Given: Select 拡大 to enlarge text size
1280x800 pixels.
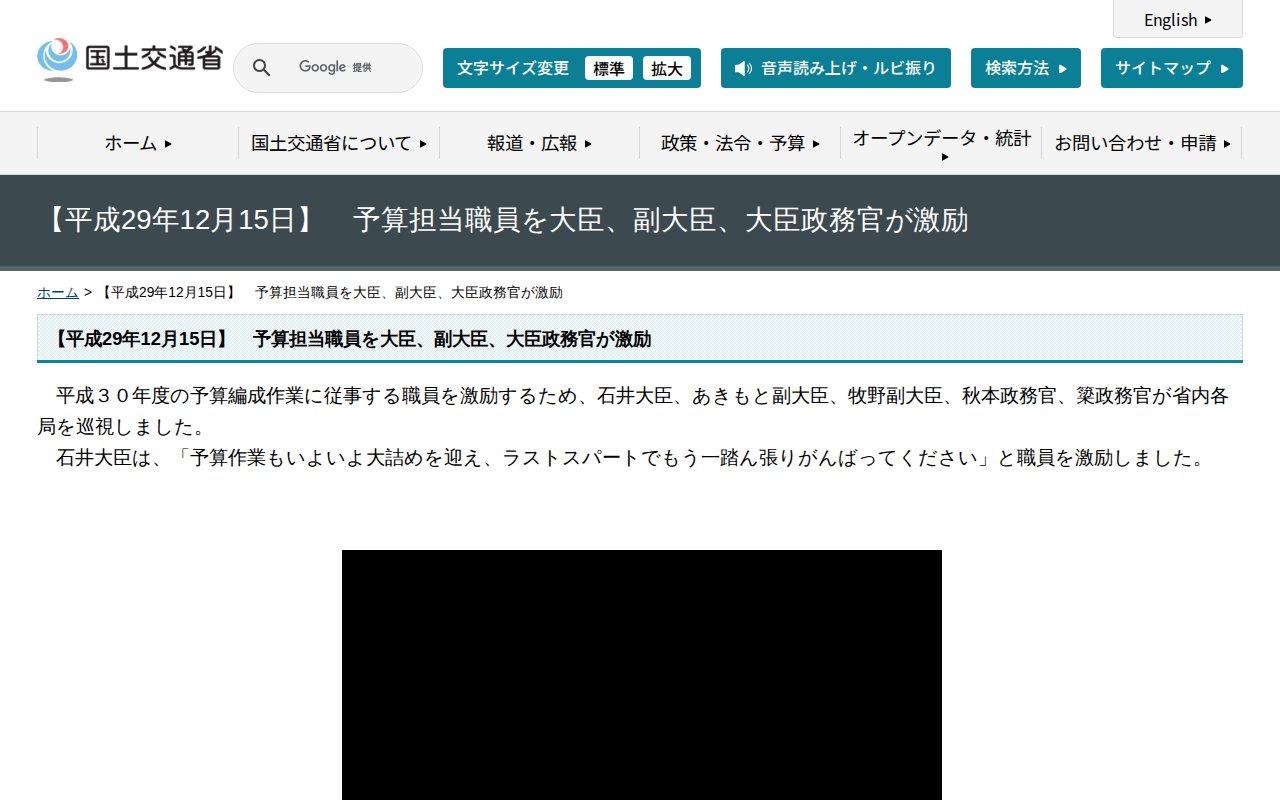Looking at the screenshot, I should (x=666, y=68).
